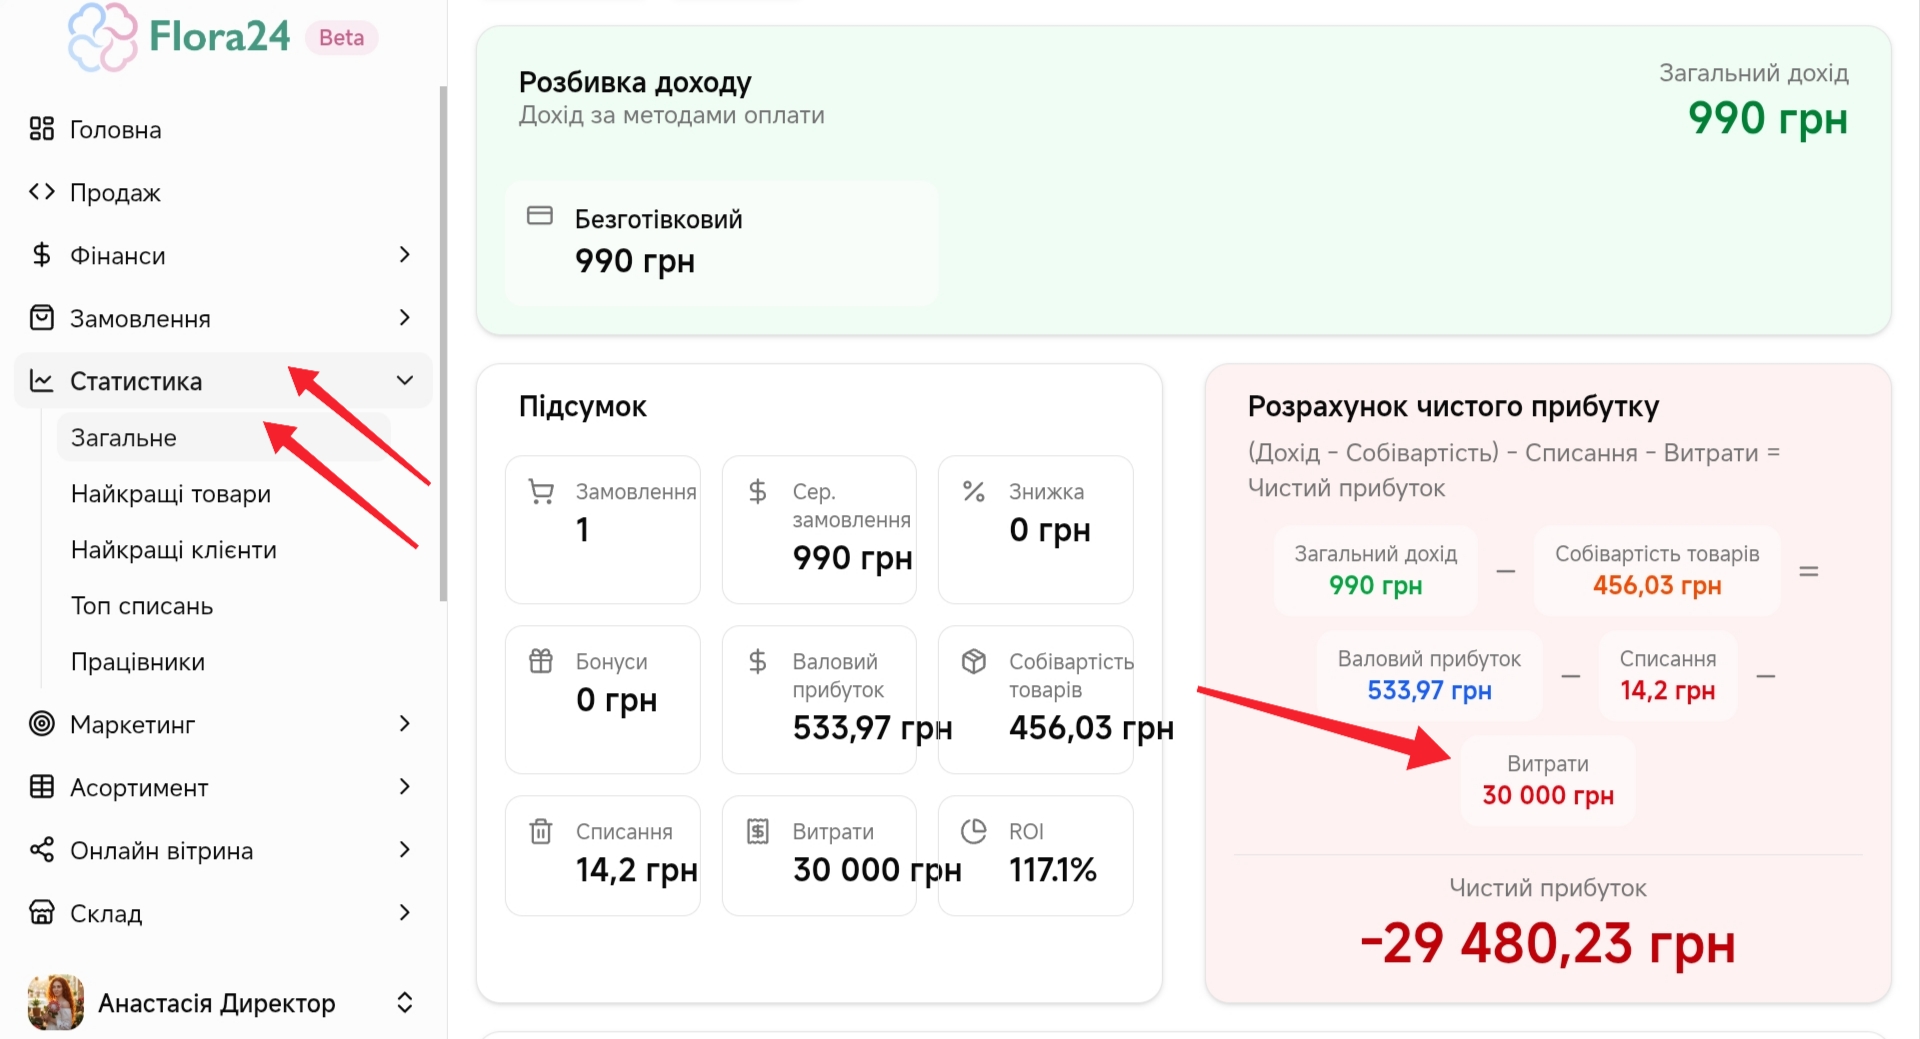The width and height of the screenshot is (1920, 1039).
Task: Expand the Фінанси submenu arrow
Action: [405, 255]
